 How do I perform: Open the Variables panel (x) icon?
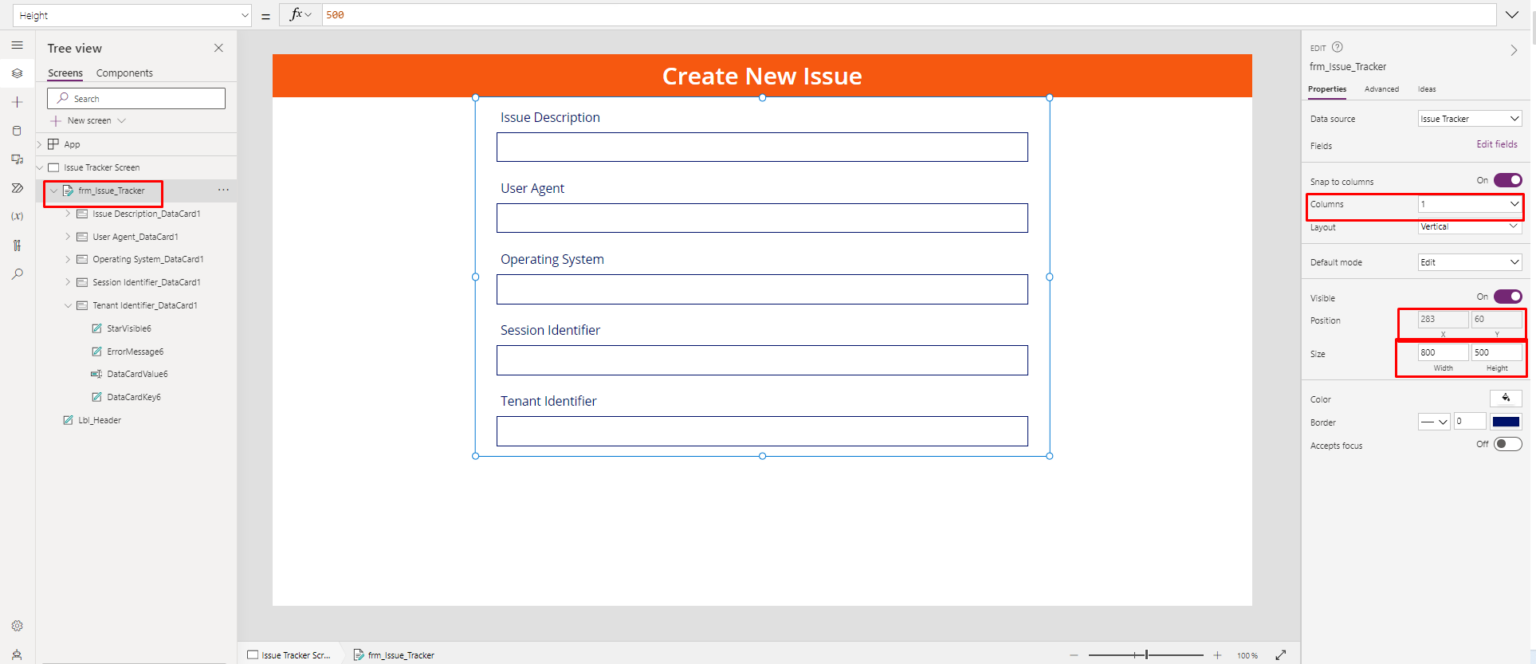pos(16,215)
